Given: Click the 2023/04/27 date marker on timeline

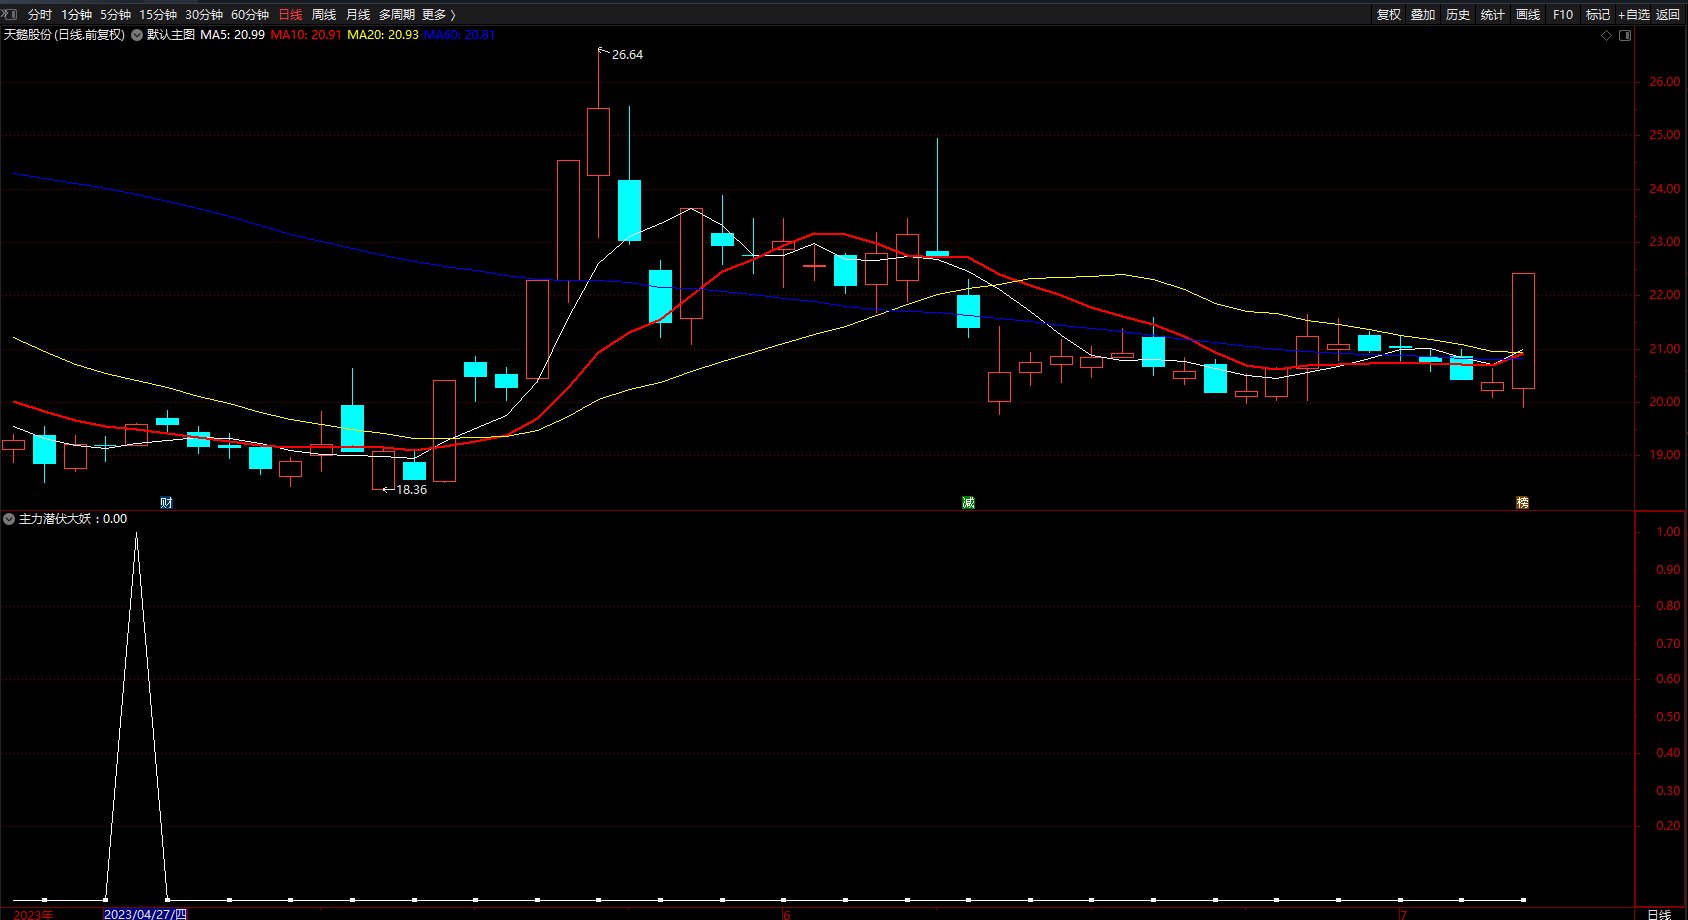Looking at the screenshot, I should tap(145, 914).
